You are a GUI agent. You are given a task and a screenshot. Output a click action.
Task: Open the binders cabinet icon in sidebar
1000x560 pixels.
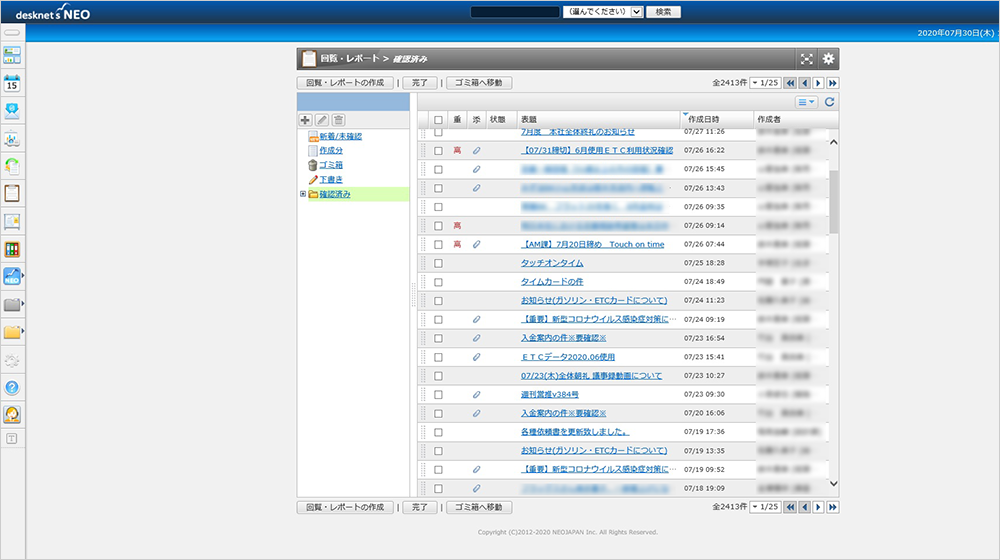pos(13,249)
